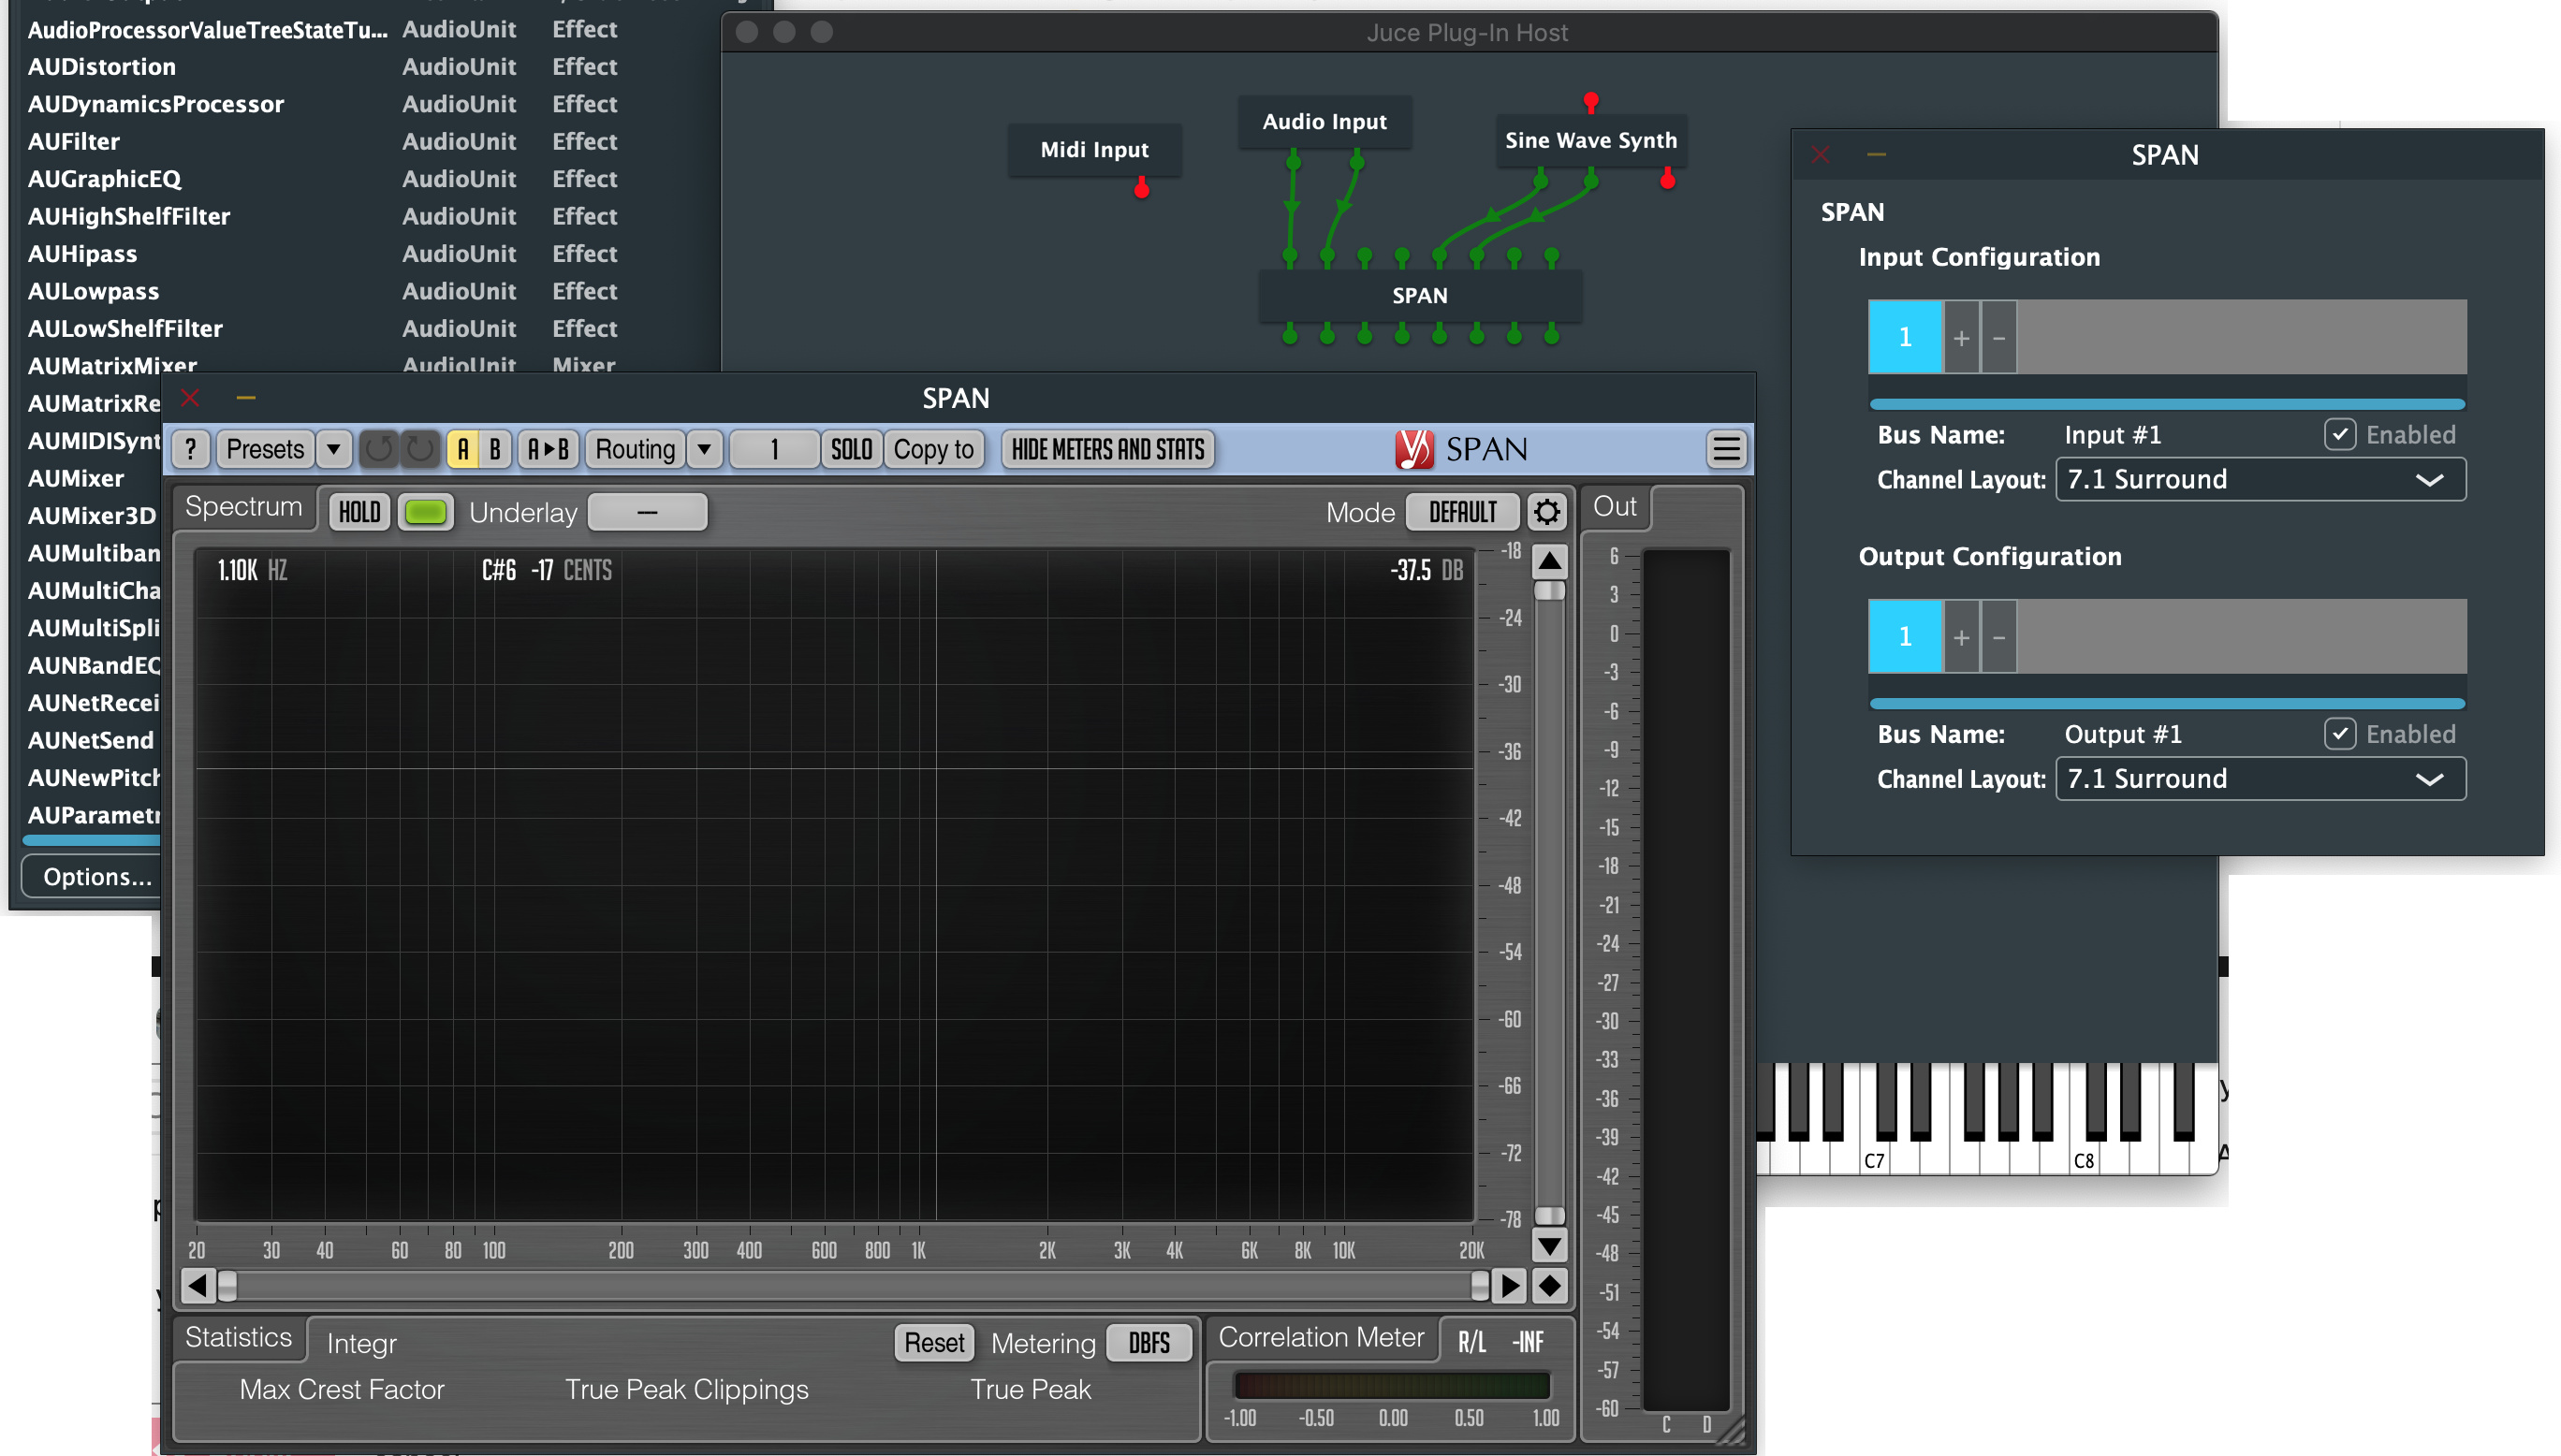This screenshot has width=2561, height=1456.
Task: Click the undo arrow in SPAN toolbar
Action: click(x=379, y=449)
